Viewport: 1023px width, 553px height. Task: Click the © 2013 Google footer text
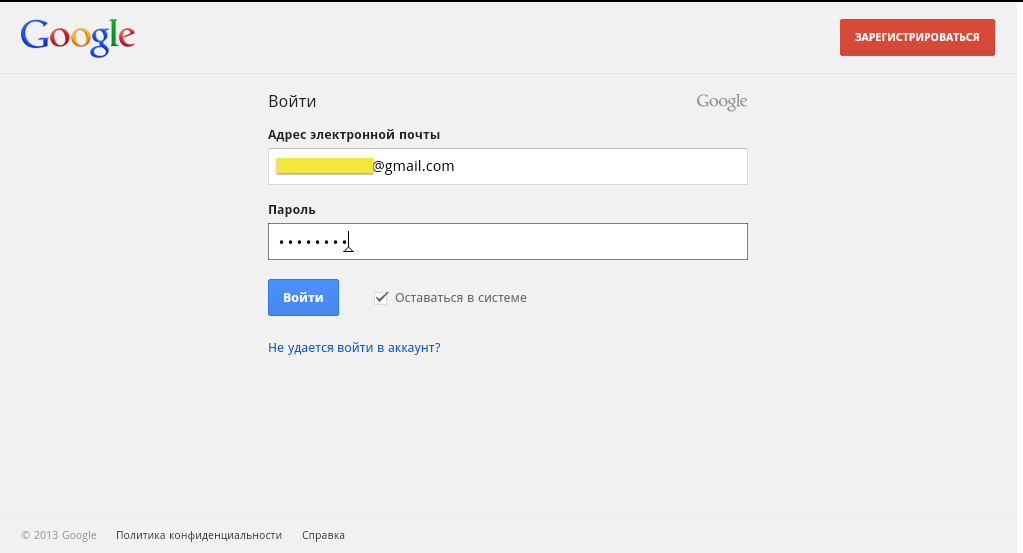59,535
